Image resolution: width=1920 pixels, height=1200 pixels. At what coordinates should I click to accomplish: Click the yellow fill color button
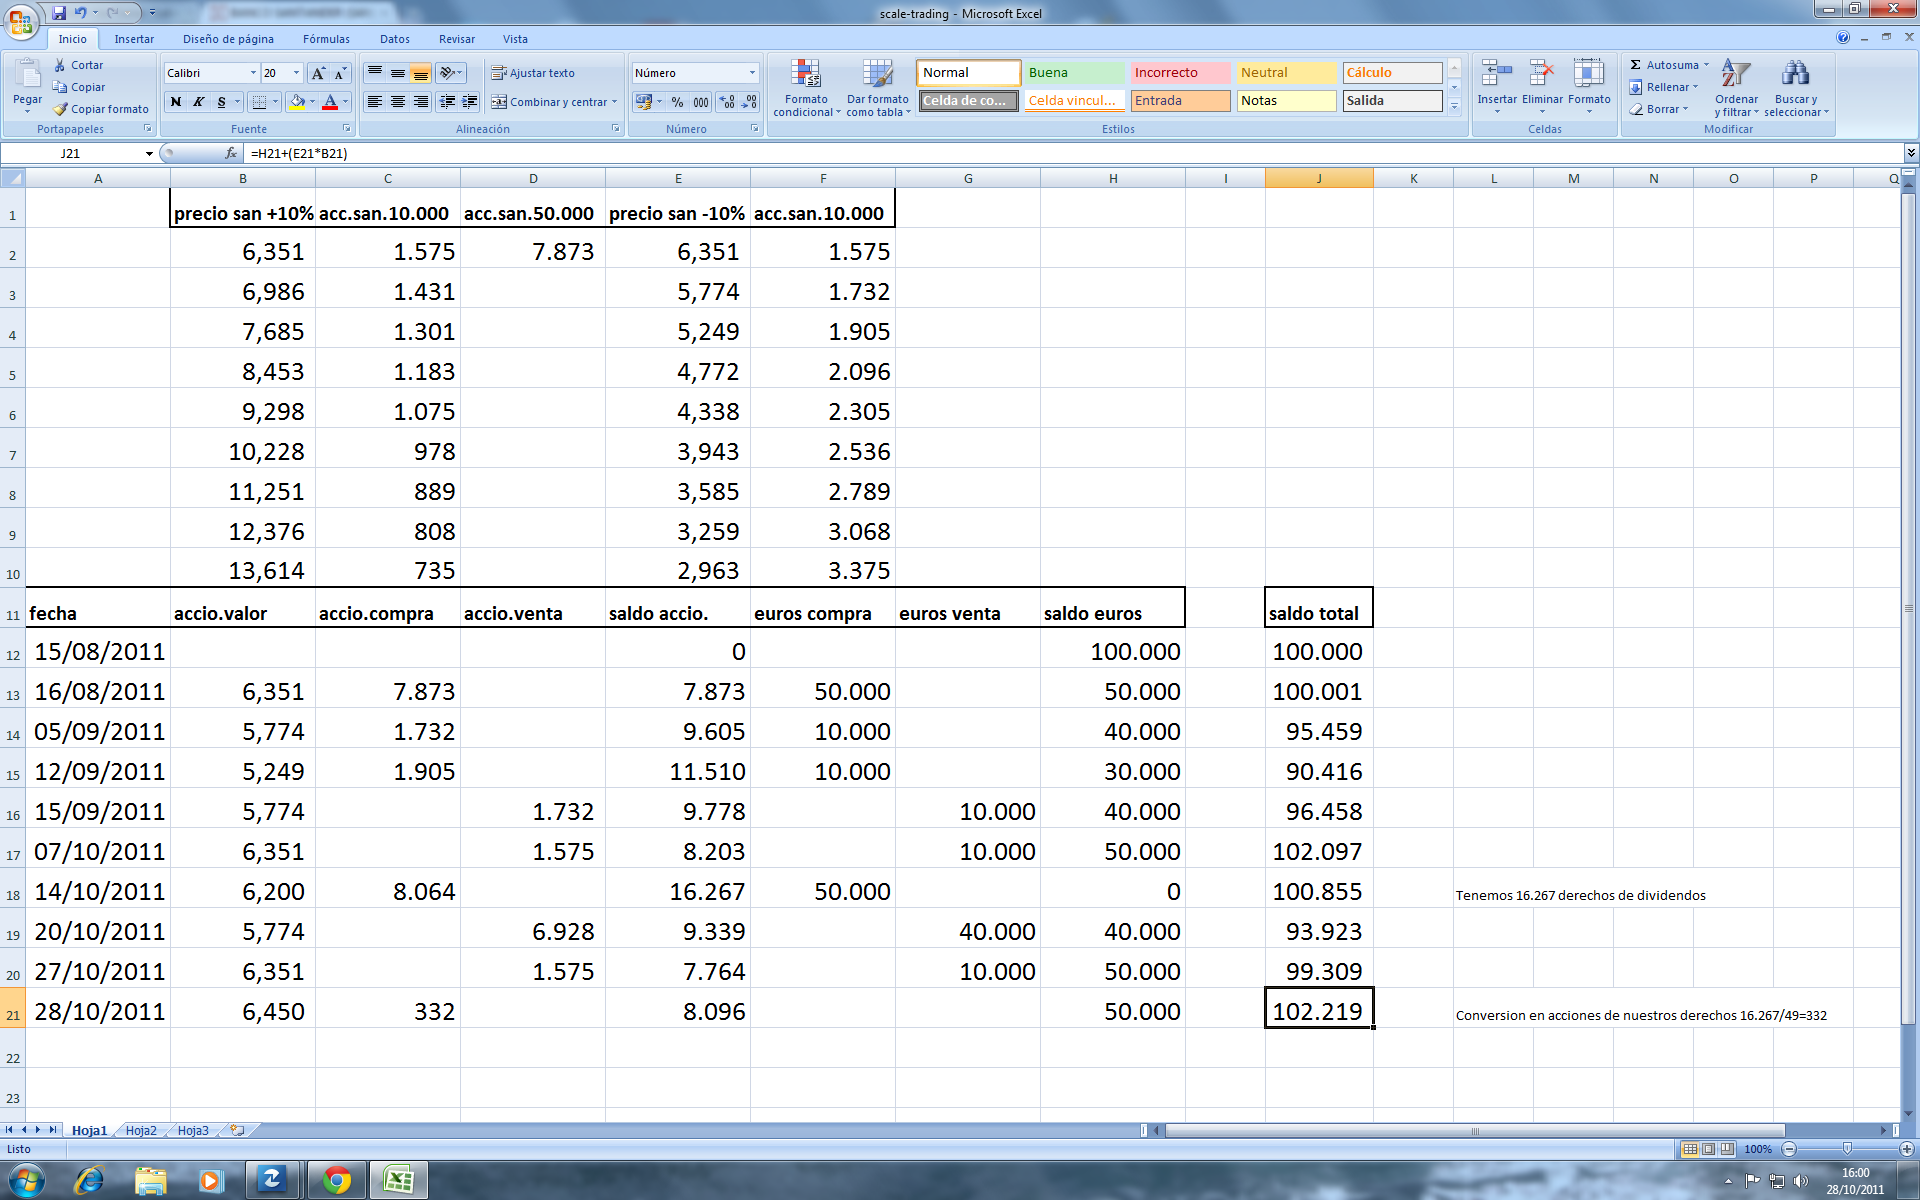coord(297,102)
